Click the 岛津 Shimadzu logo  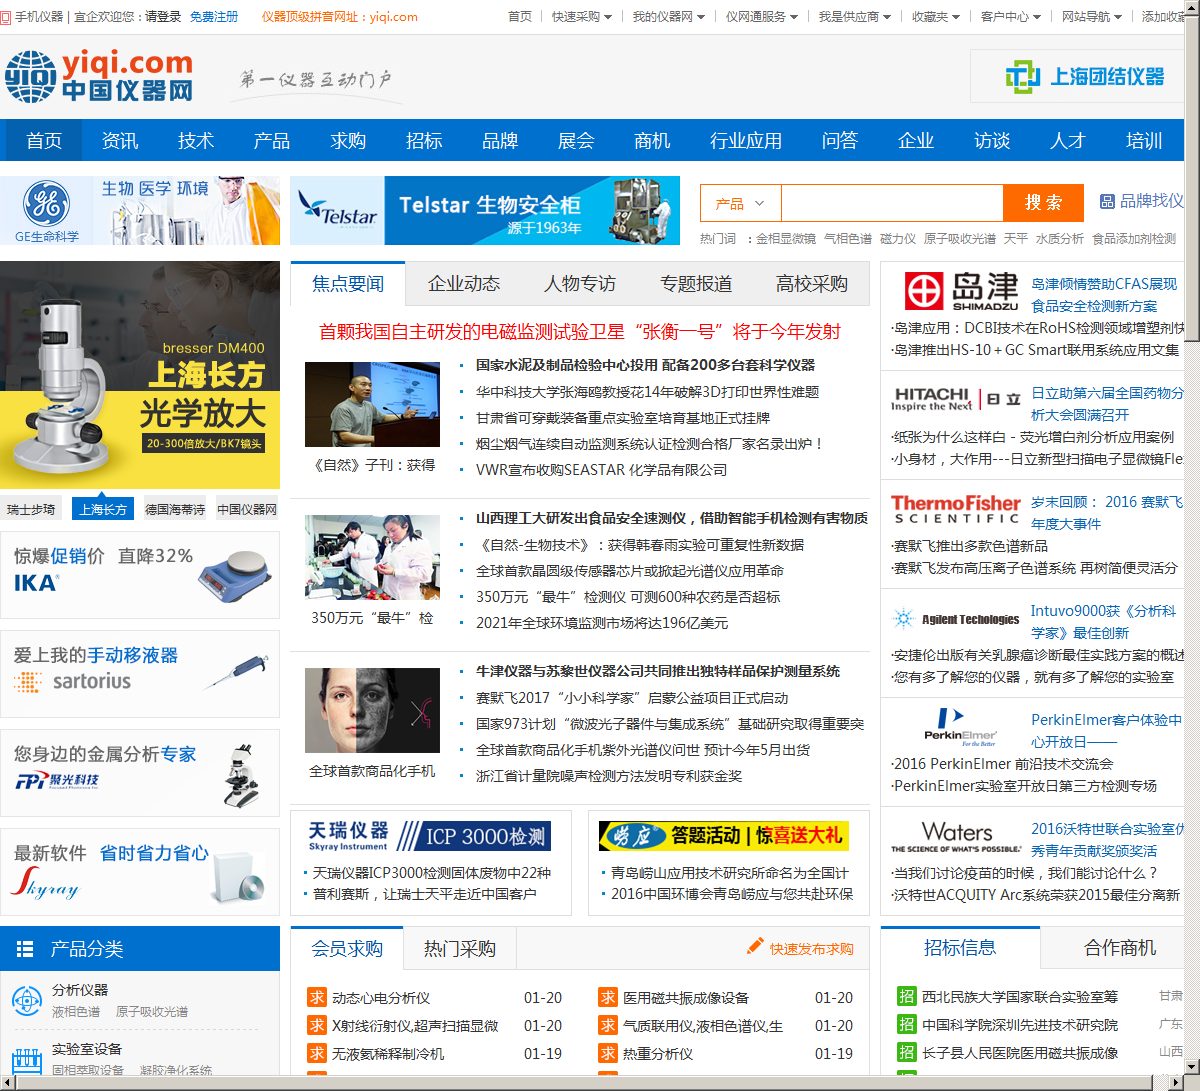pyautogui.click(x=962, y=290)
